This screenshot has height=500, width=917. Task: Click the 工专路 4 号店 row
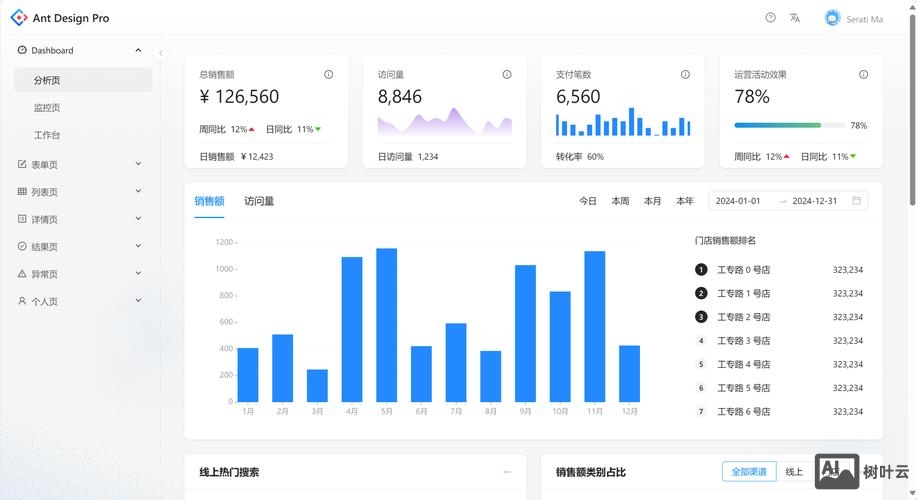tap(779, 364)
